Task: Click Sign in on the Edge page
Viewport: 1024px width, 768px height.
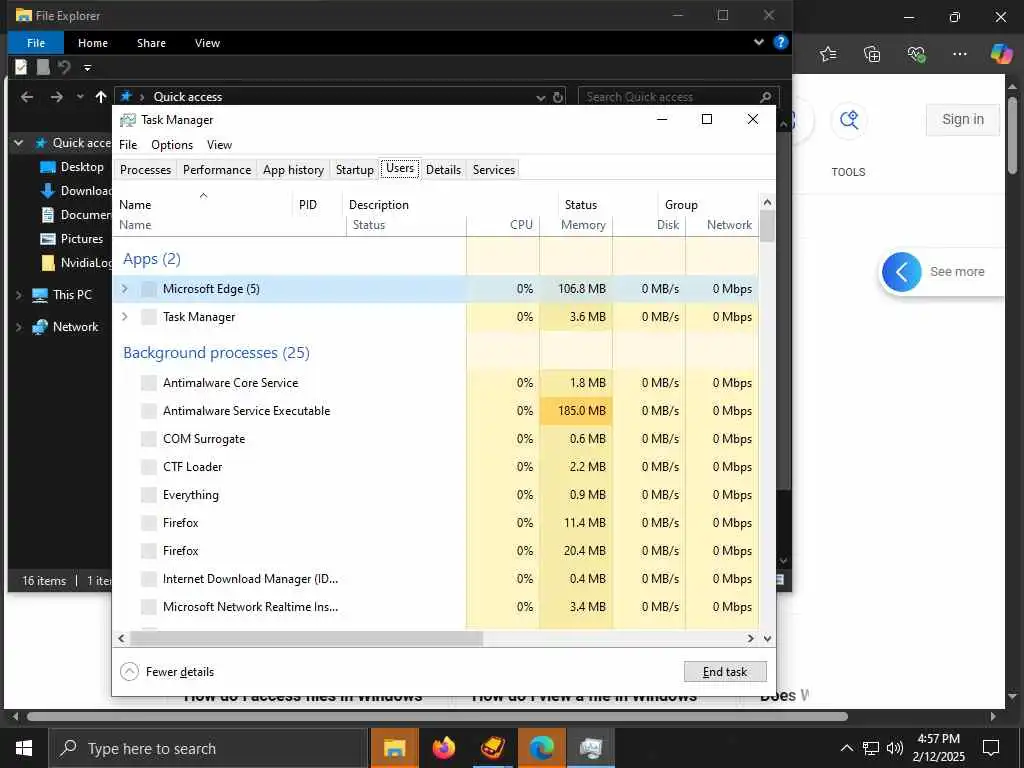Action: (x=963, y=120)
